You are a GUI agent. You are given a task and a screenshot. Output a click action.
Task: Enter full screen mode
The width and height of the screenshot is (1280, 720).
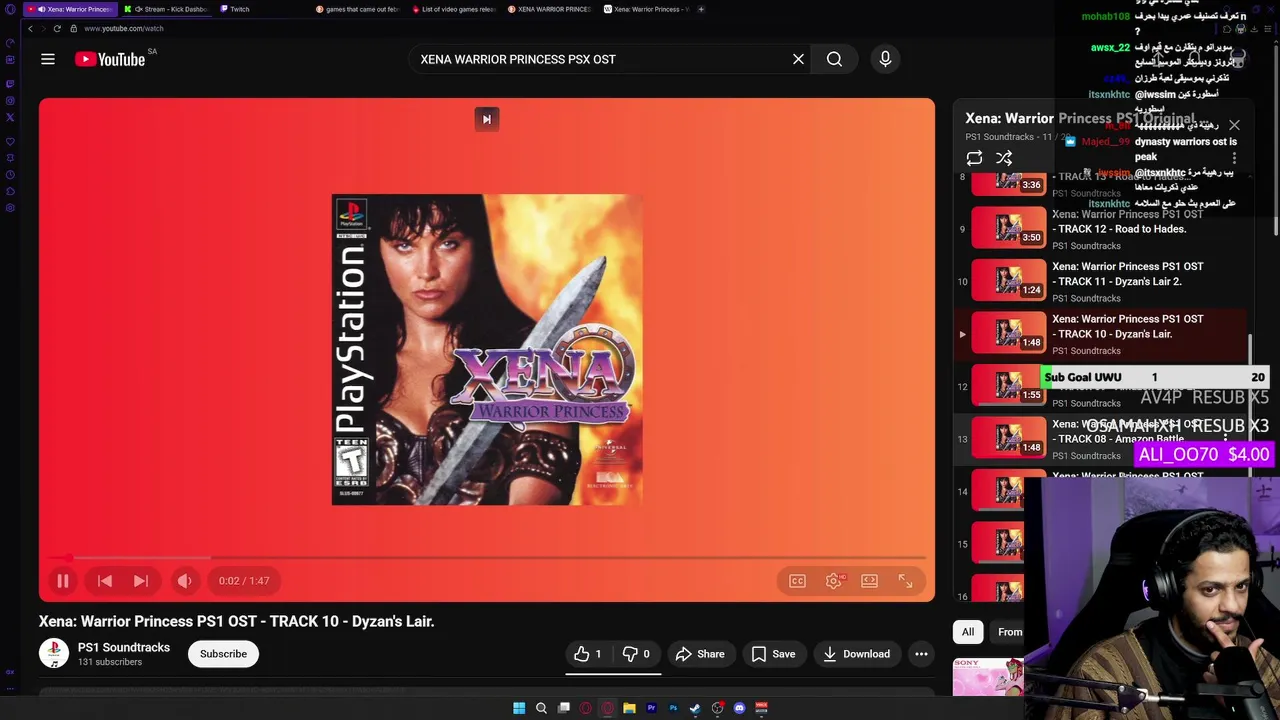tap(905, 581)
